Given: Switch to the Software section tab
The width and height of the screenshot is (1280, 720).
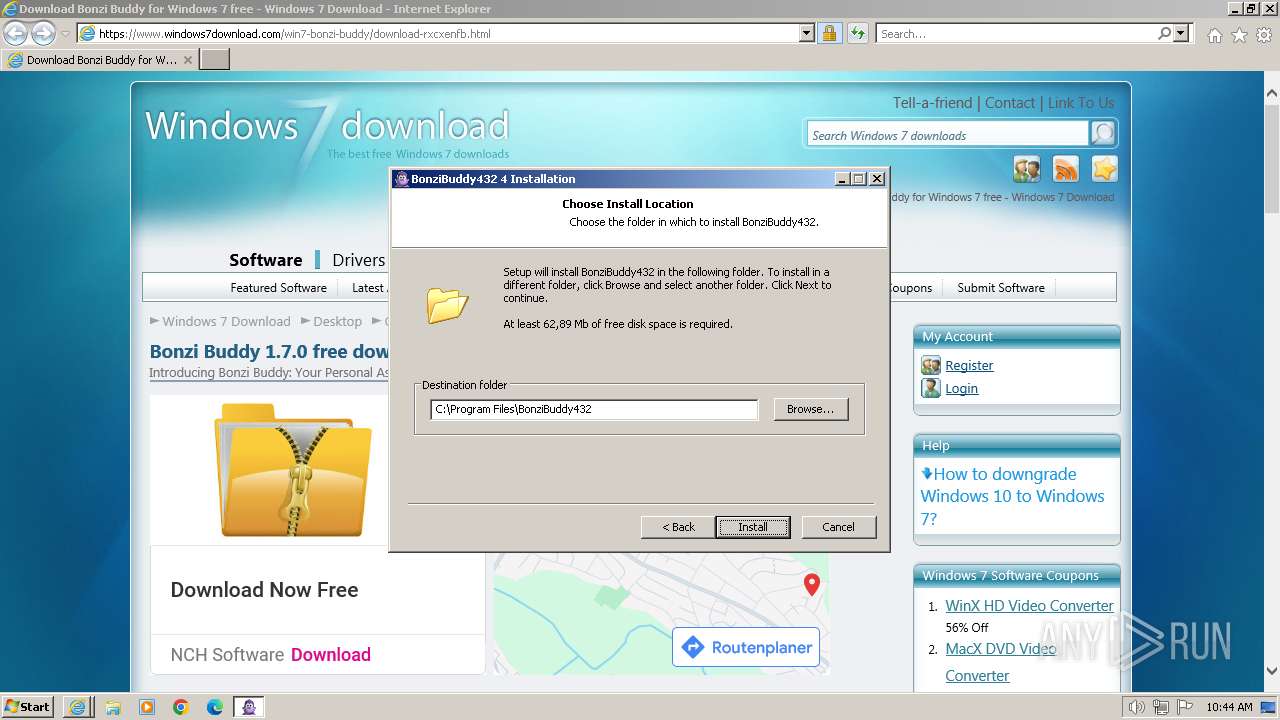Looking at the screenshot, I should point(265,260).
